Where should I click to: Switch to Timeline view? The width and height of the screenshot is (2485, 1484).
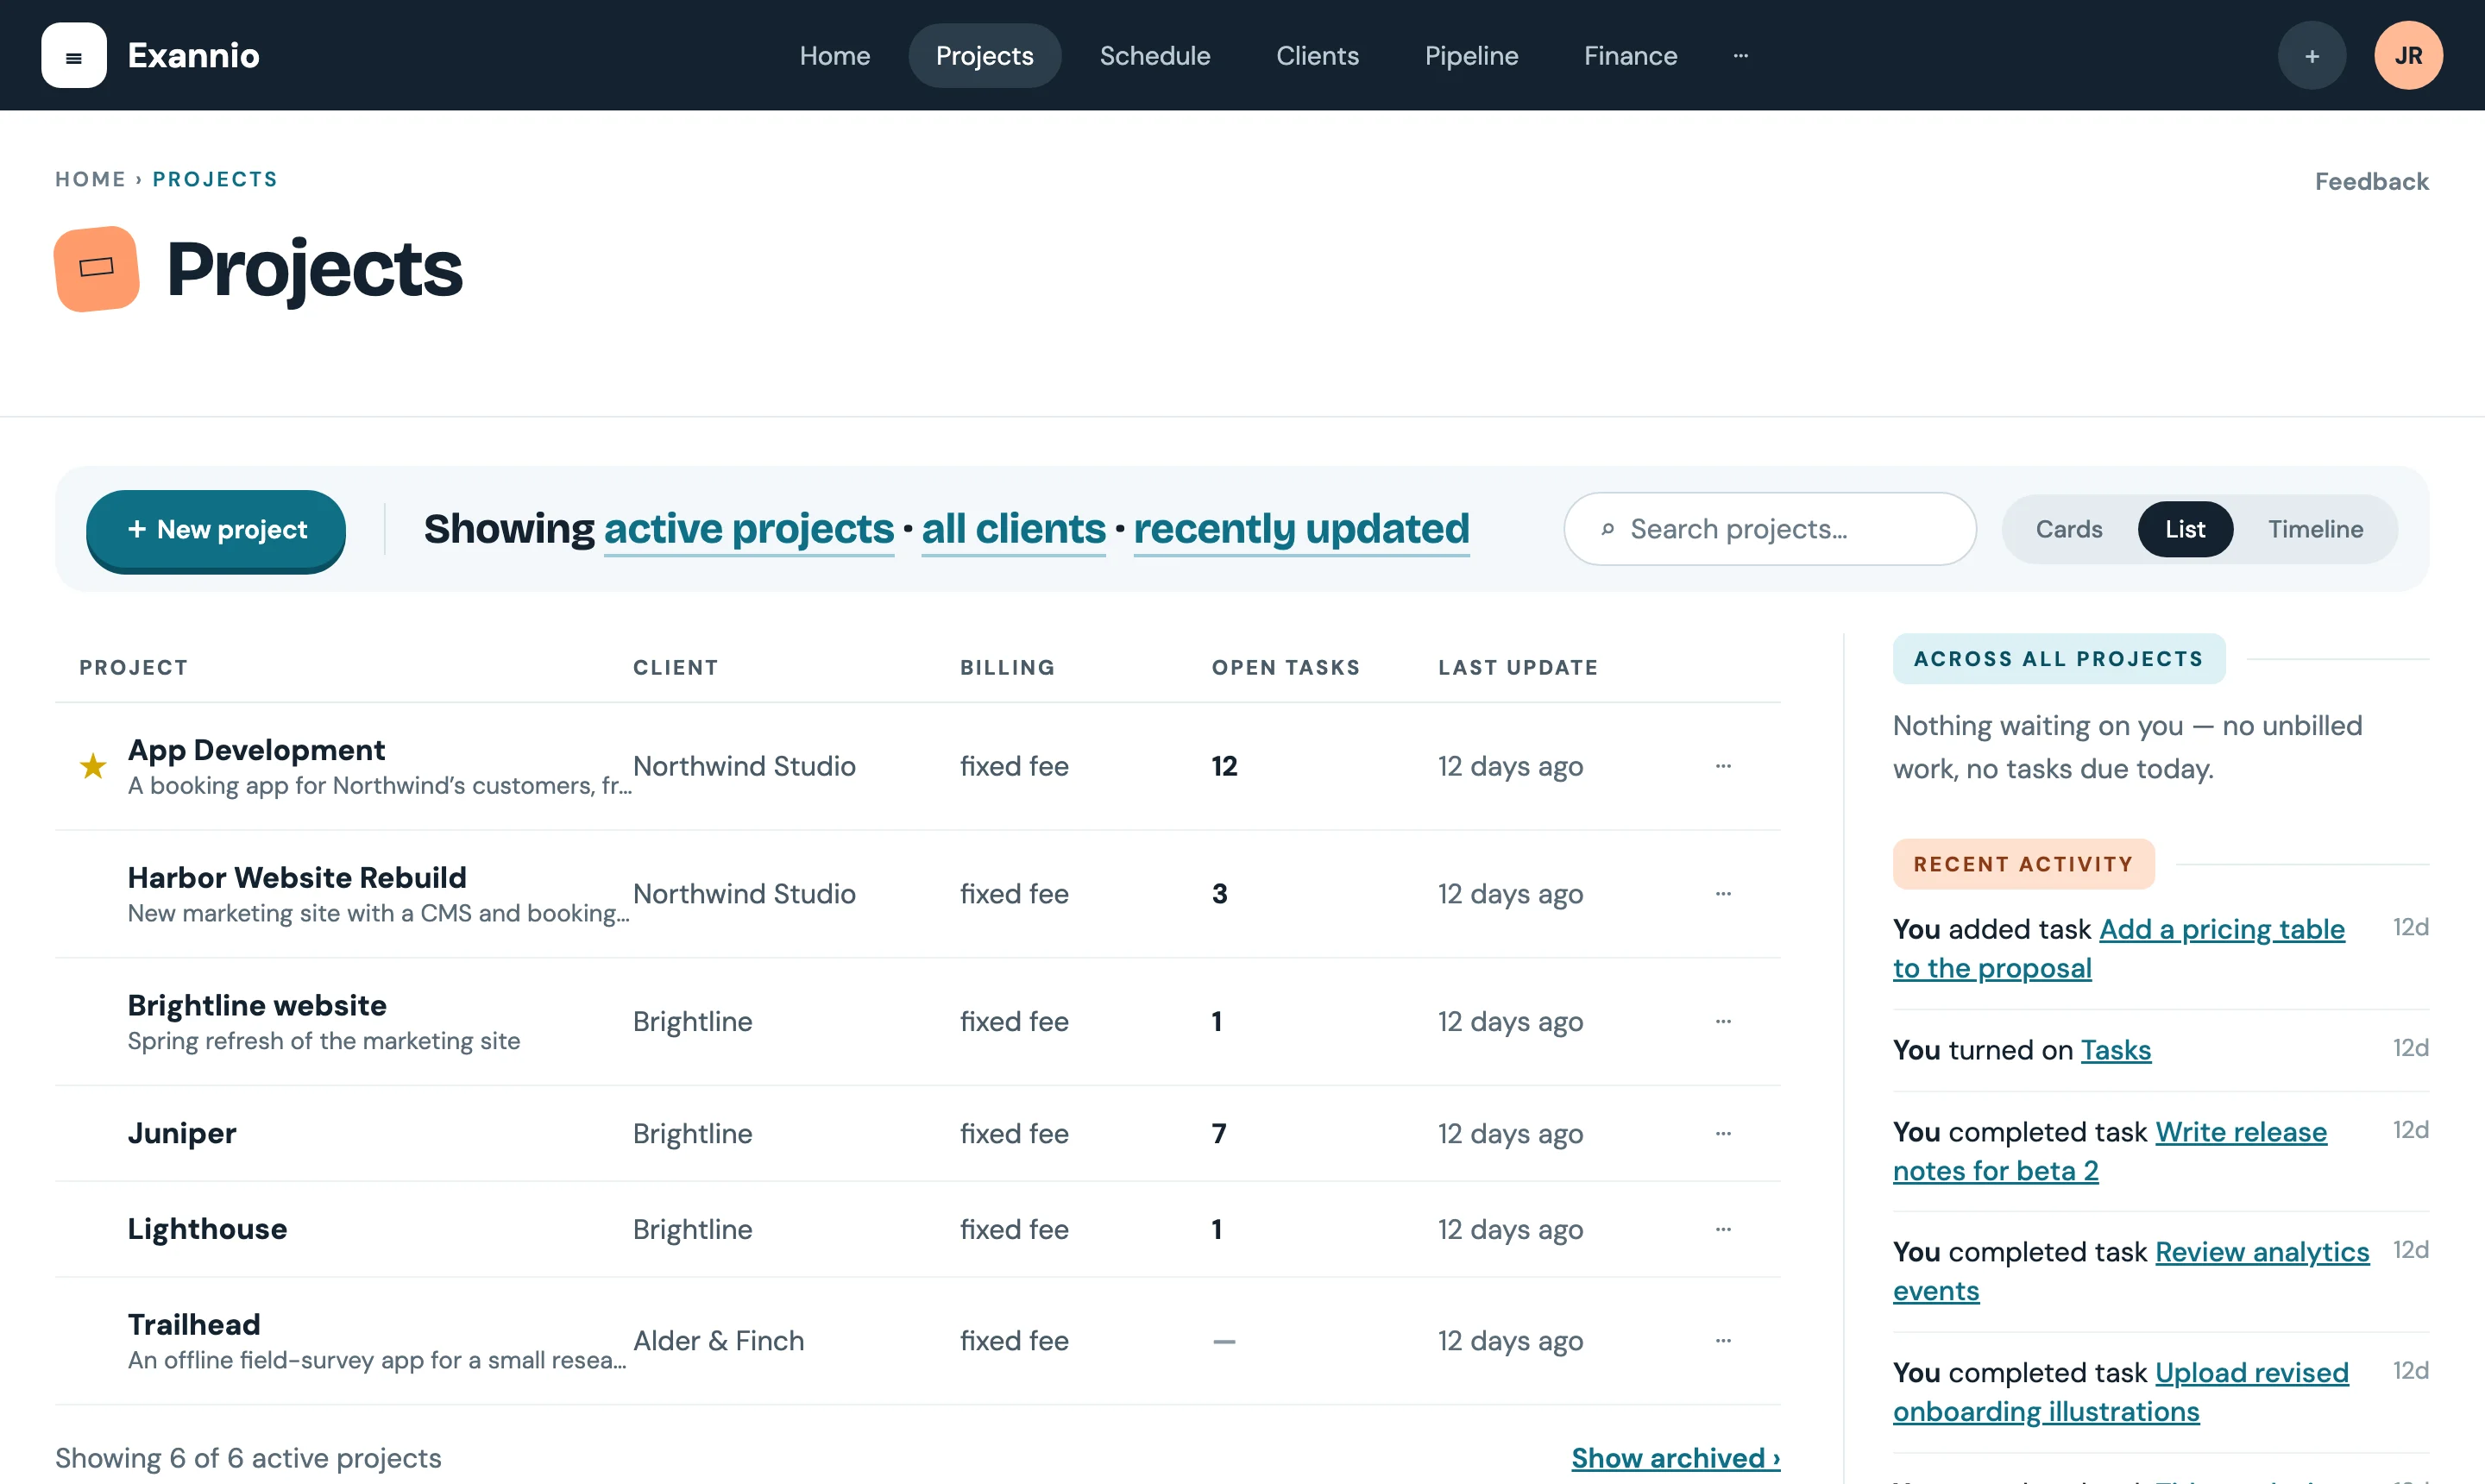pyautogui.click(x=2315, y=529)
